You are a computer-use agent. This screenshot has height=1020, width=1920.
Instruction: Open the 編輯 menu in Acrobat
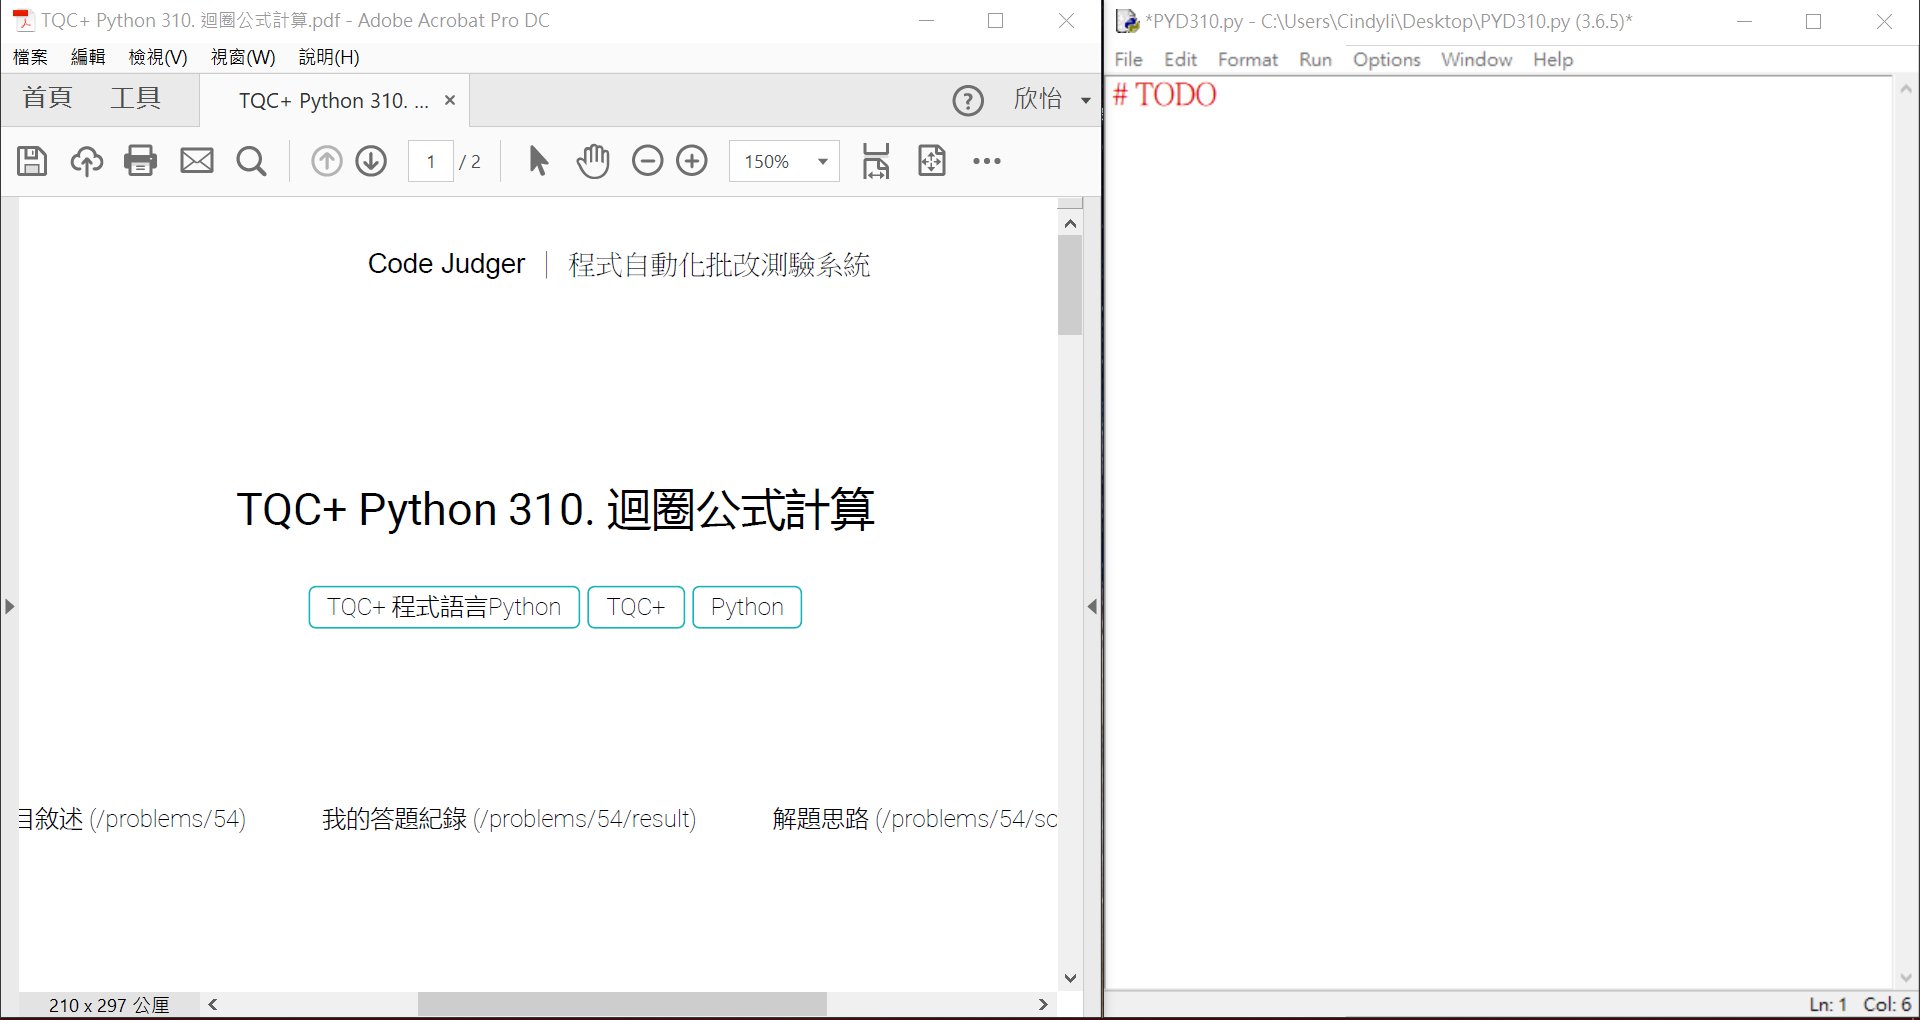(88, 57)
